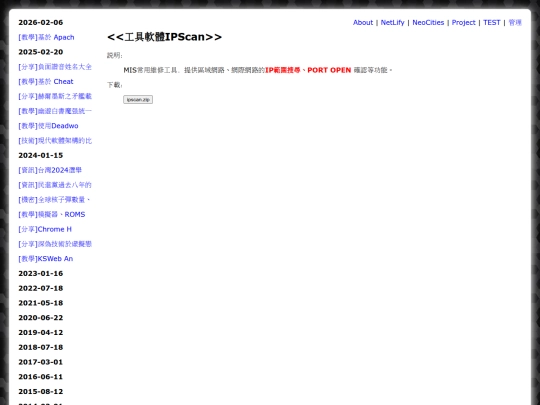Image resolution: width=540 pixels, height=405 pixels.
Task: Open the [教學]基於 Apach article link
Action: tap(46, 37)
